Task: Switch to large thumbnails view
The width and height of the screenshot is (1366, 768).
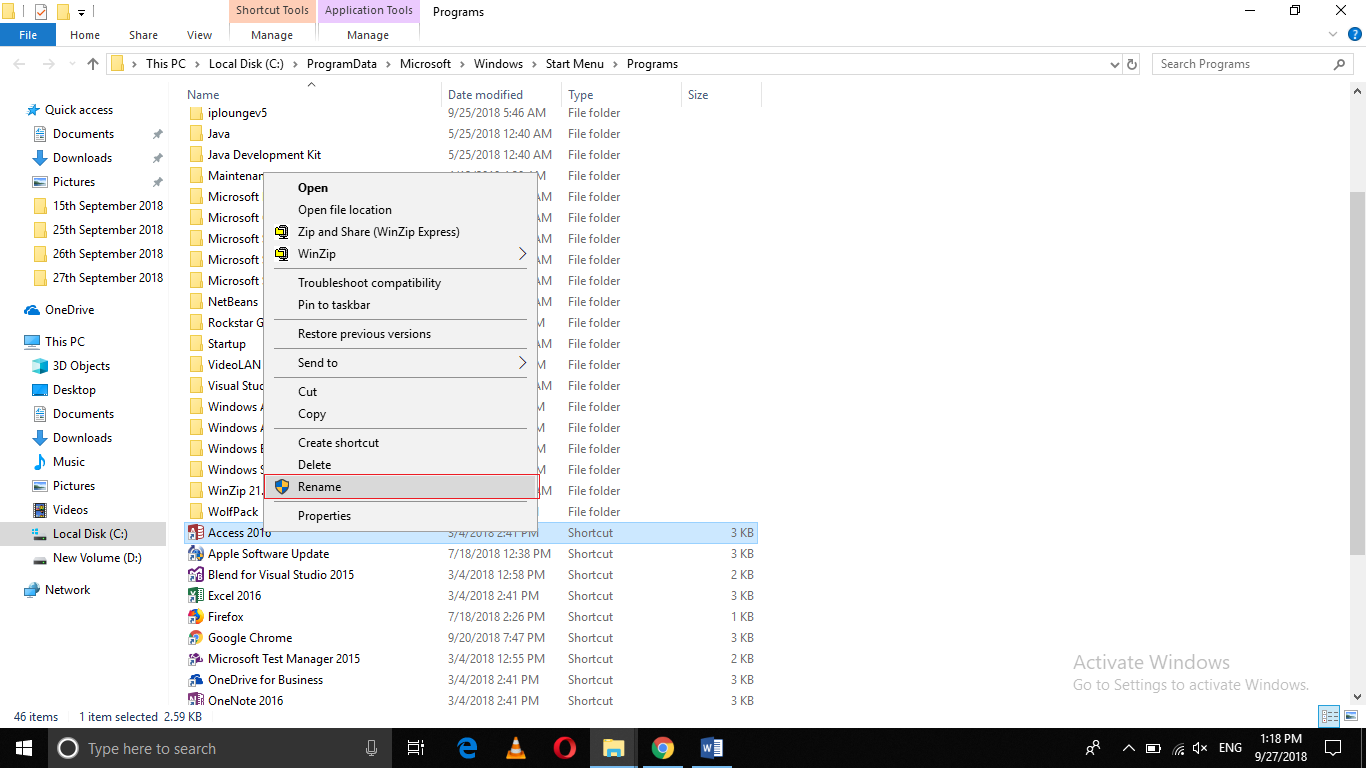Action: 1352,716
